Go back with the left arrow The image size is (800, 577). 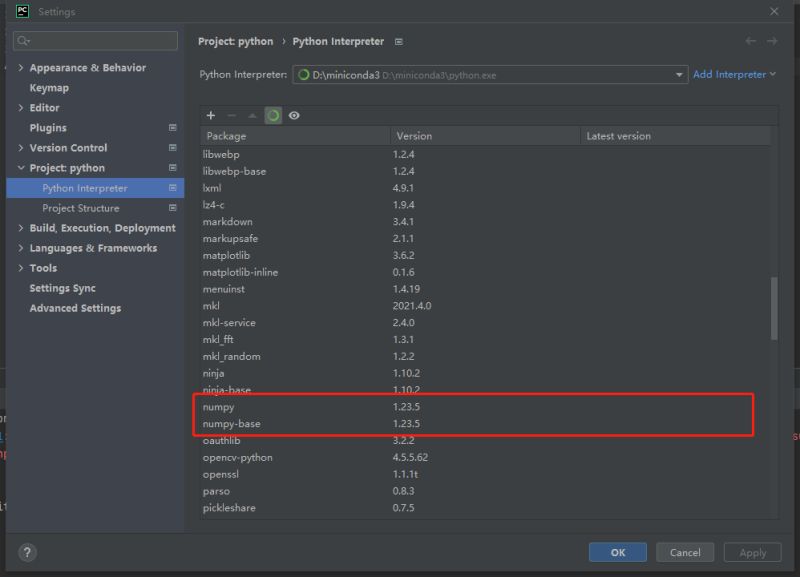pos(751,41)
